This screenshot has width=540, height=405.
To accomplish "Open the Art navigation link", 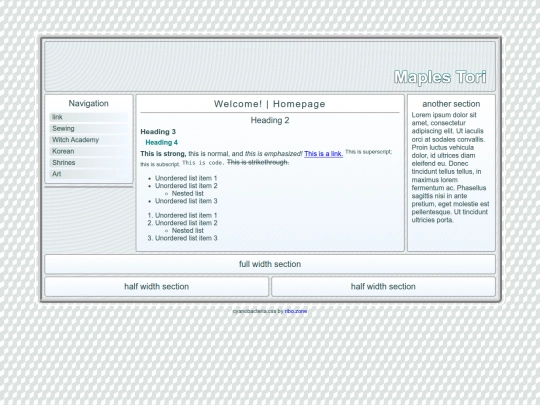I will pos(89,174).
